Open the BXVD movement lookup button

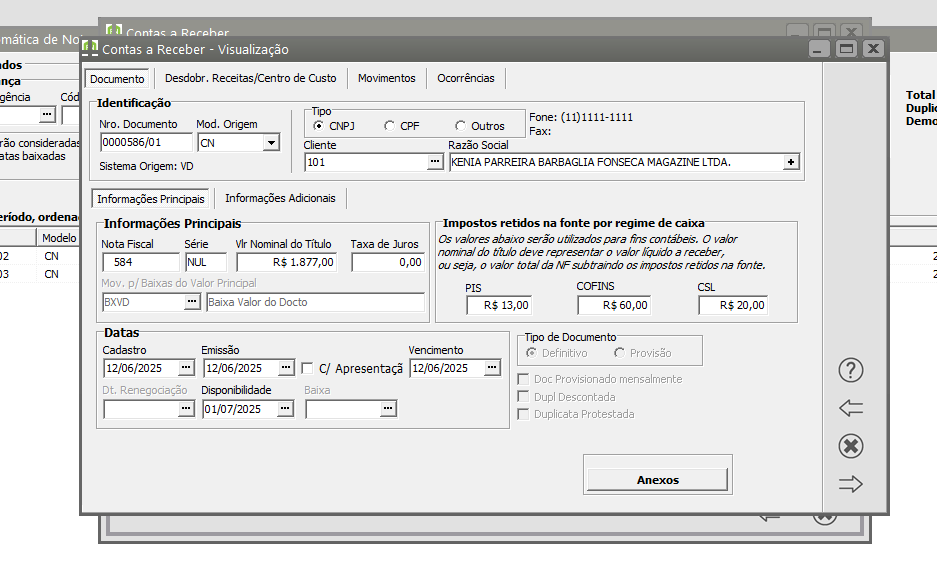(x=191, y=302)
